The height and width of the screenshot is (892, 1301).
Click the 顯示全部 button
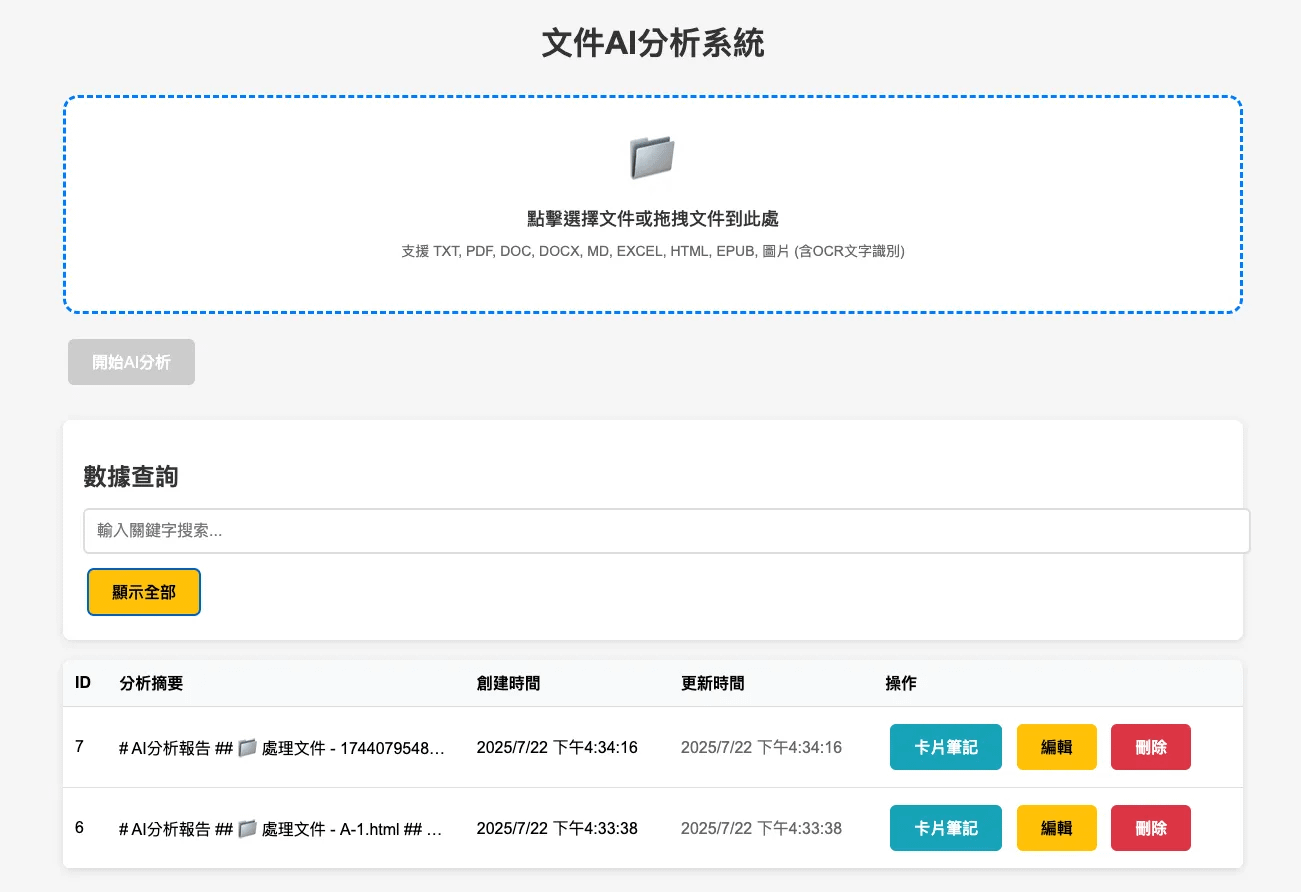coord(144,592)
